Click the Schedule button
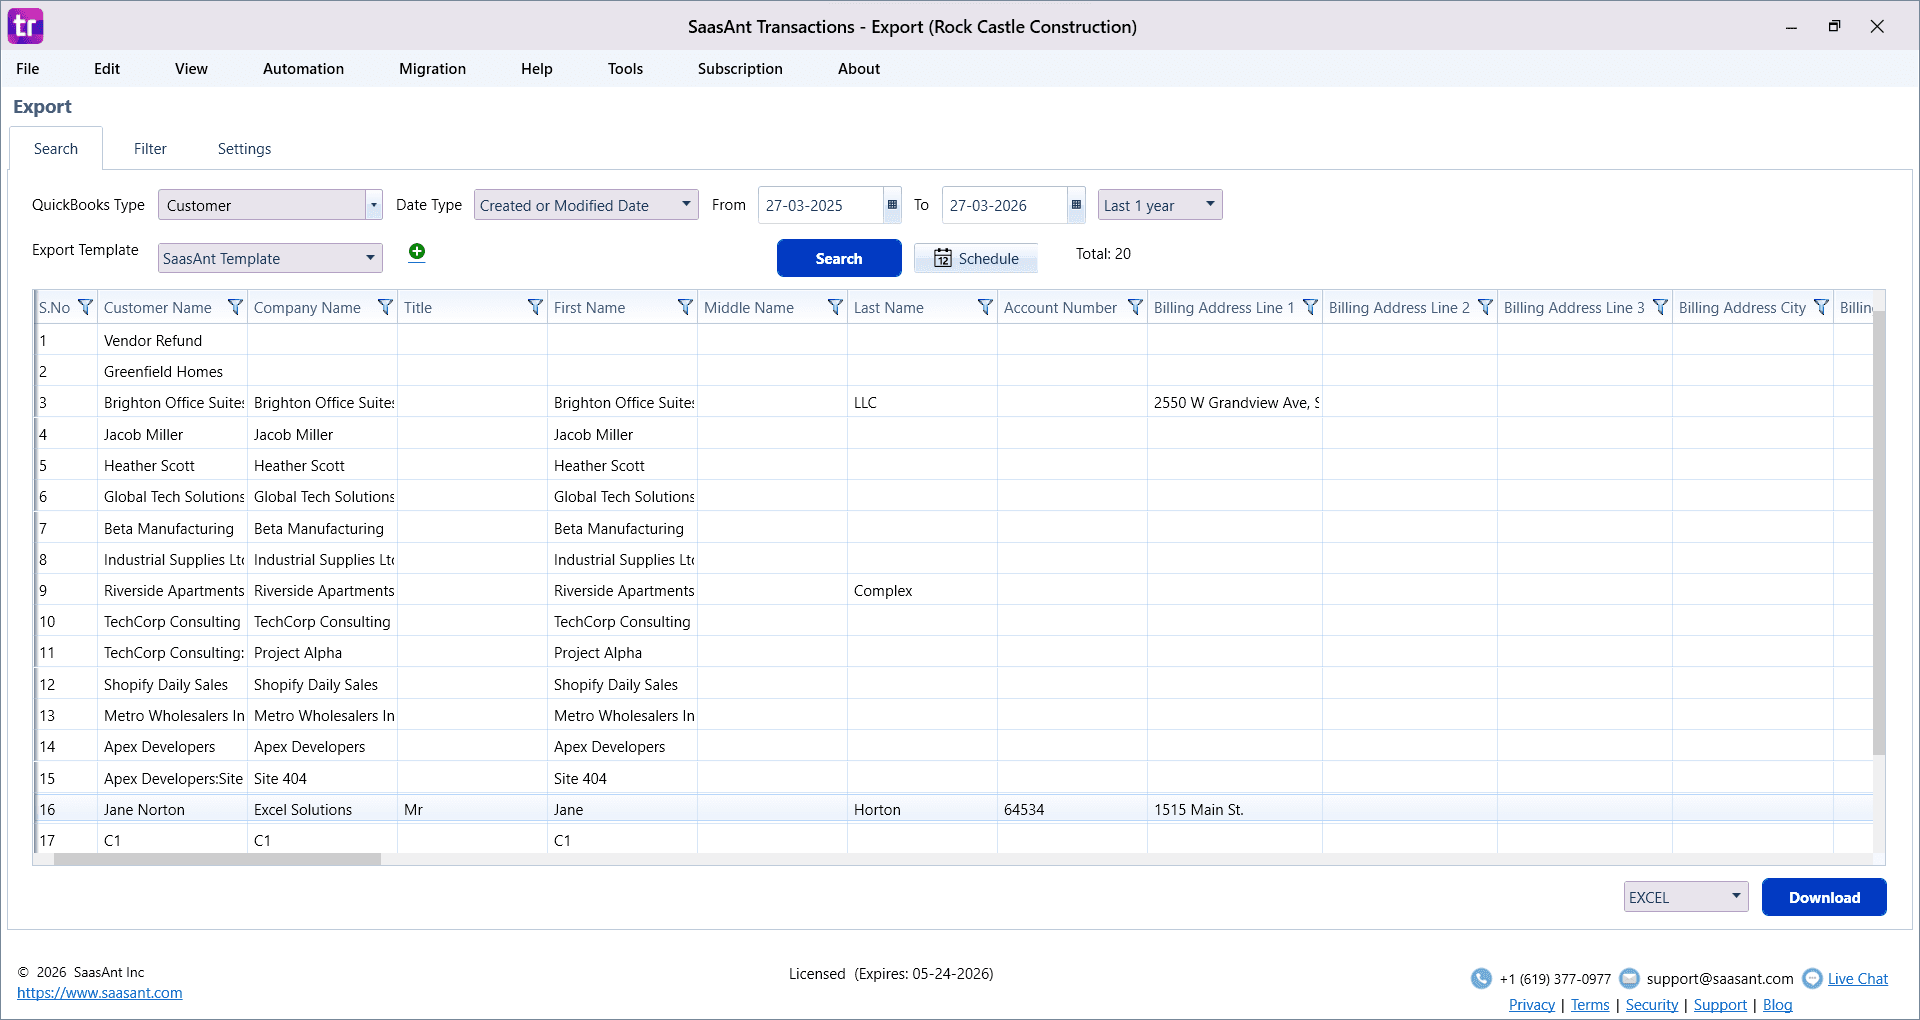The width and height of the screenshot is (1920, 1020). click(976, 258)
